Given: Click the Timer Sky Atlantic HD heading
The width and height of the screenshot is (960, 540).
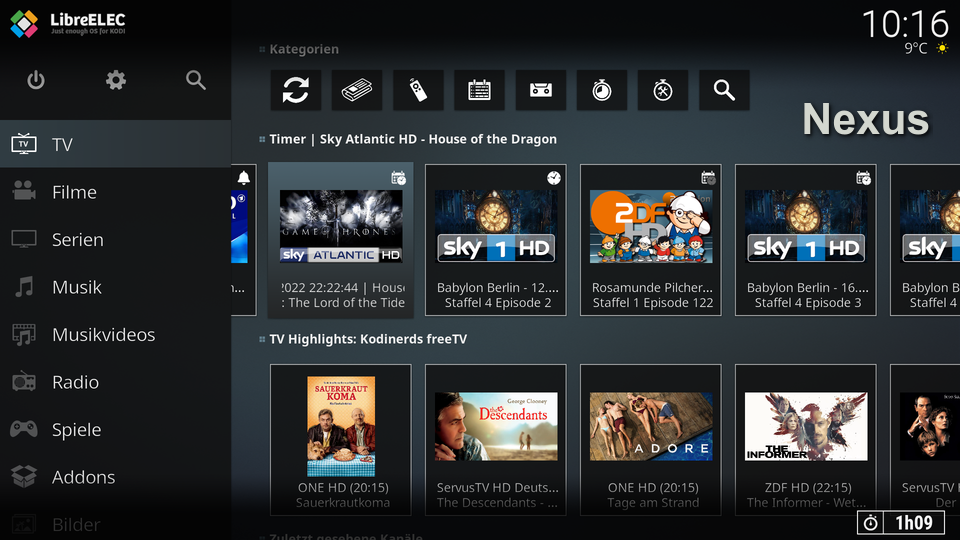Looking at the screenshot, I should 413,139.
